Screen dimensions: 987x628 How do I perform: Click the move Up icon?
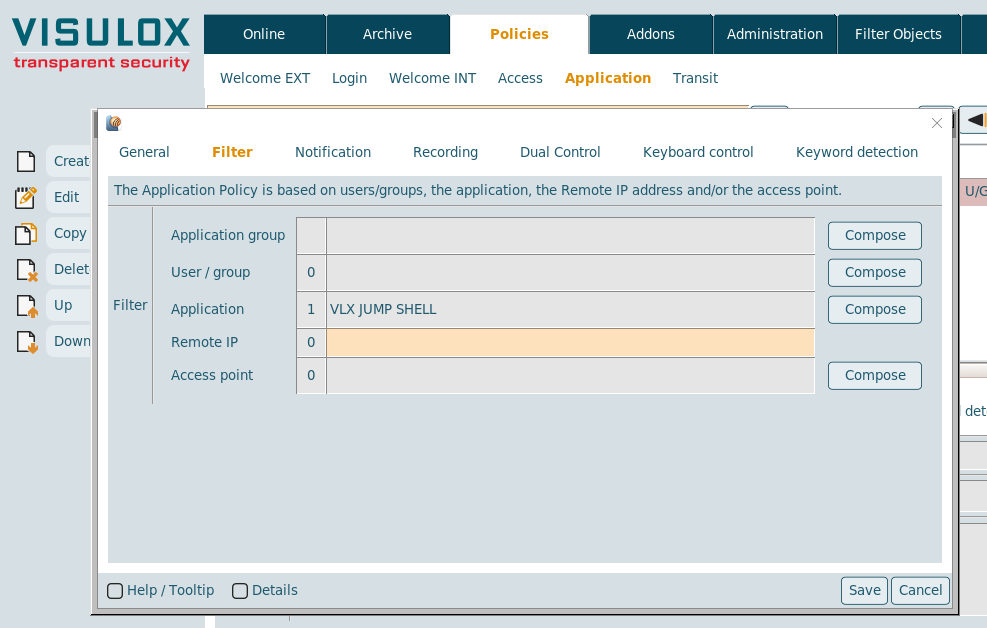[x=26, y=305]
